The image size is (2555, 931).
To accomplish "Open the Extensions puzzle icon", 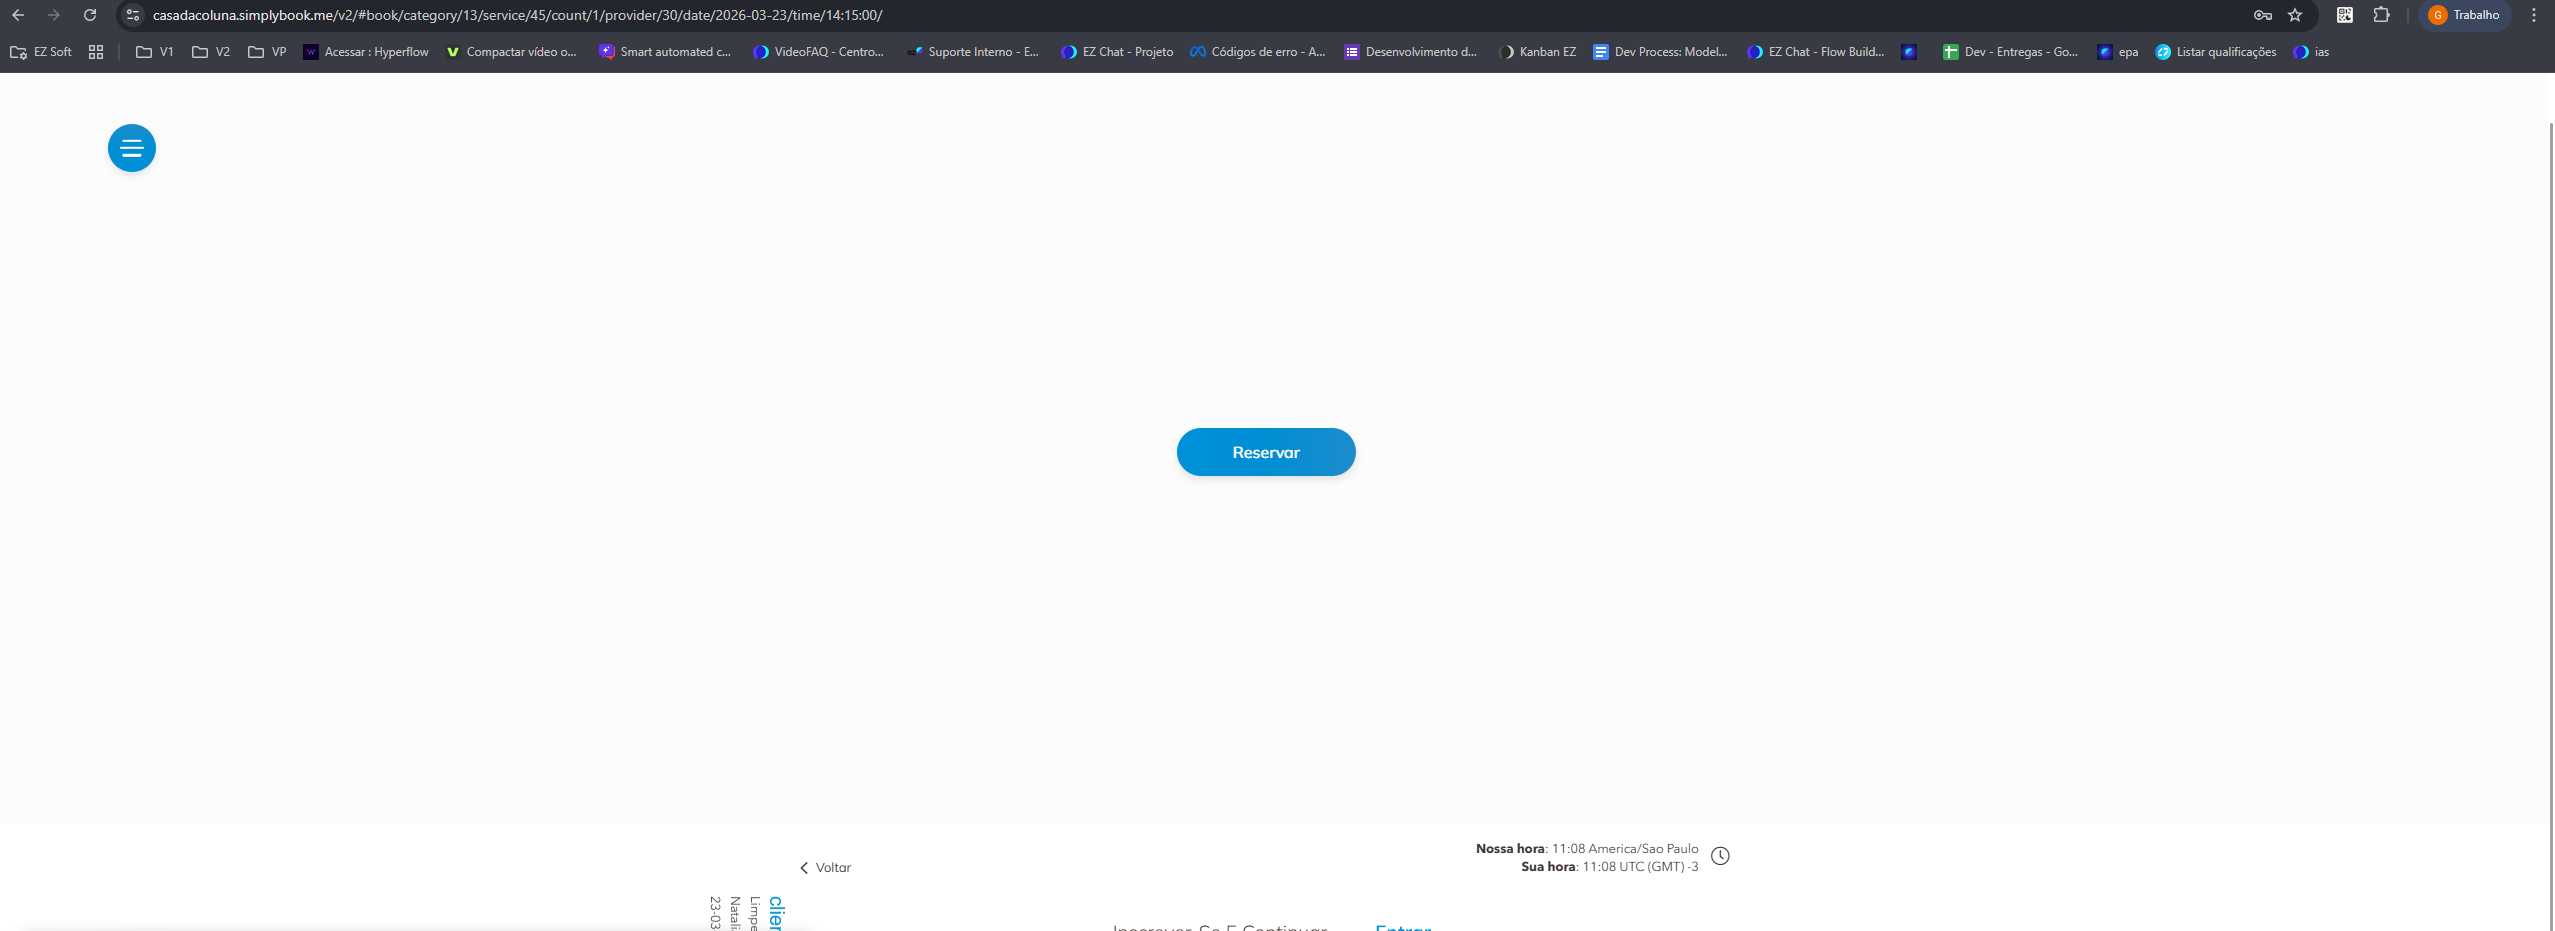I will point(2381,15).
